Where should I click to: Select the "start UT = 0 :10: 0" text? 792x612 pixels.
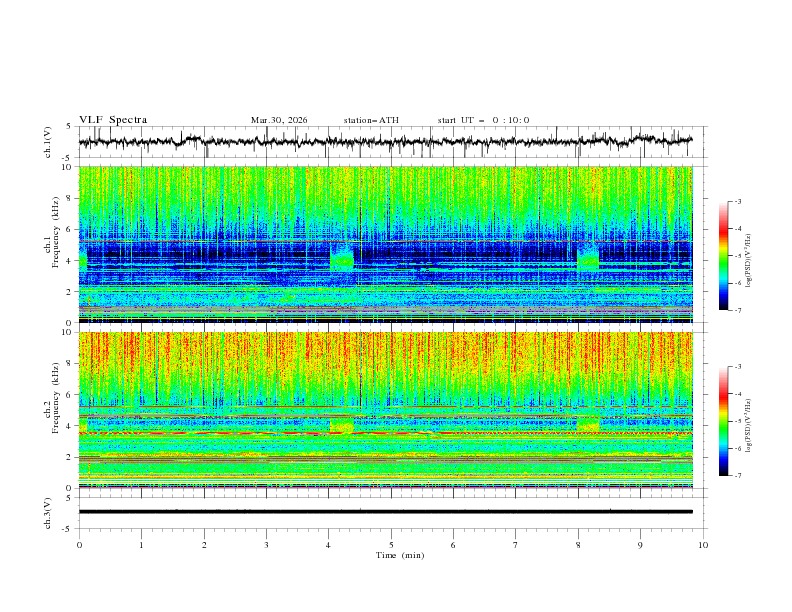[483, 120]
